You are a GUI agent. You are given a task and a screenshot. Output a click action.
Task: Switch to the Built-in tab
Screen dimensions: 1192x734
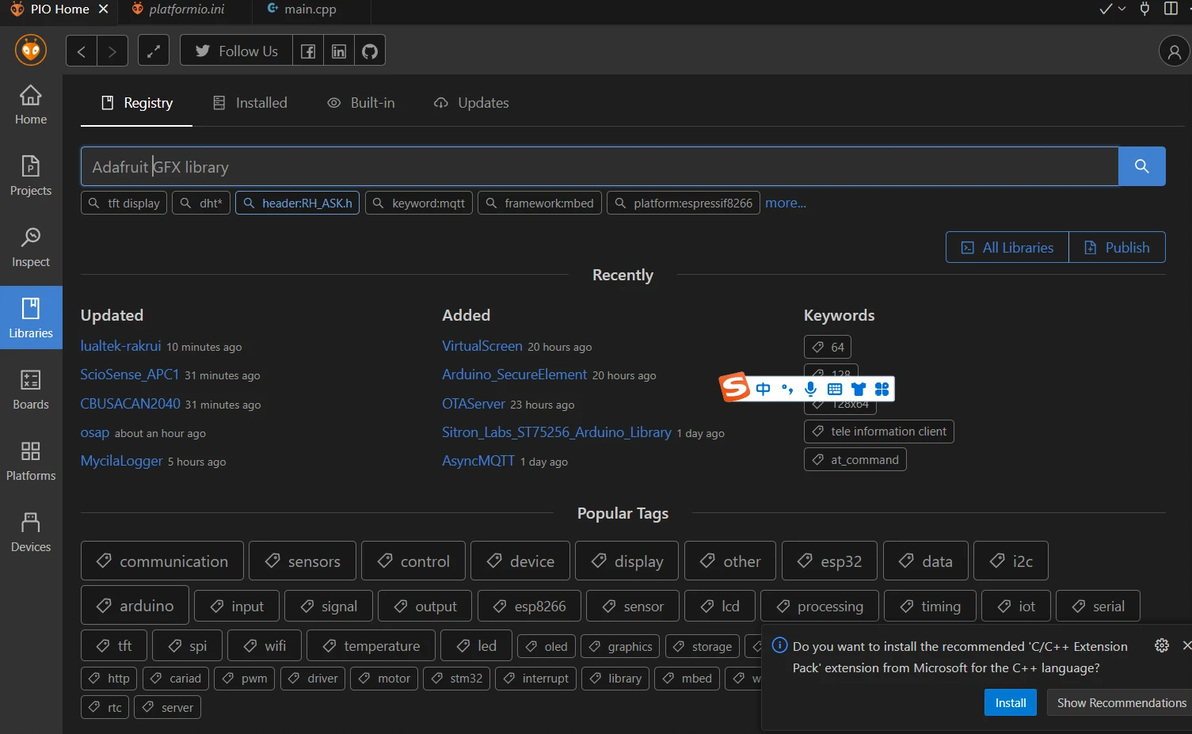360,103
